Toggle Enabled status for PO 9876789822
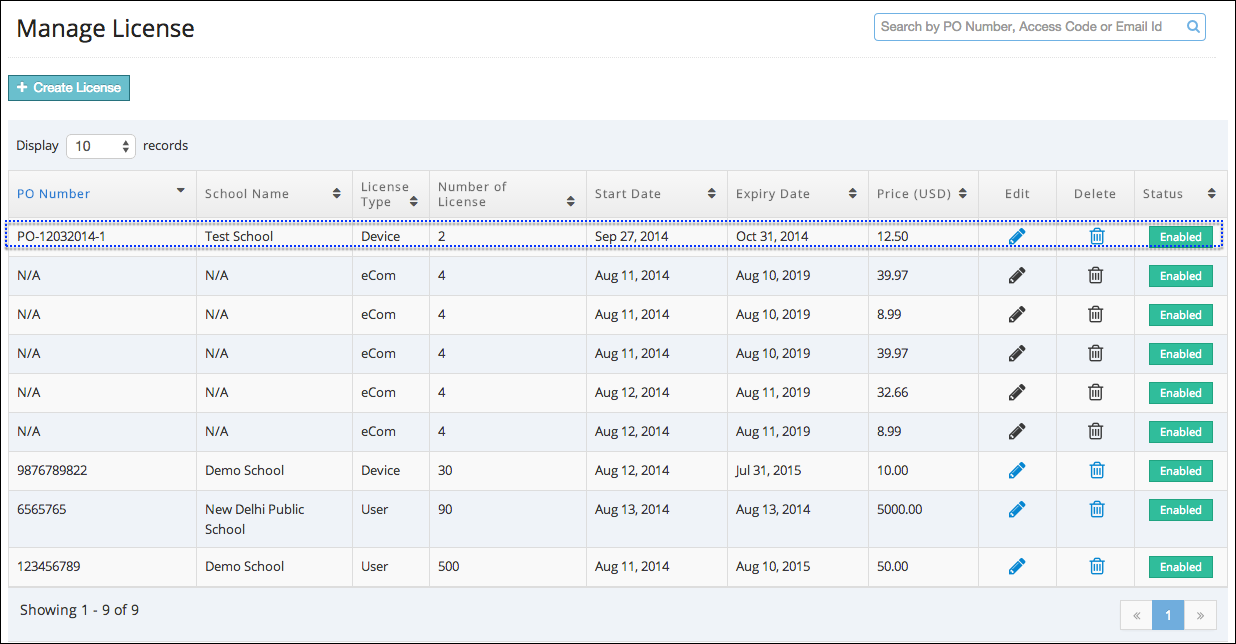This screenshot has height=644, width=1236. 1181,471
